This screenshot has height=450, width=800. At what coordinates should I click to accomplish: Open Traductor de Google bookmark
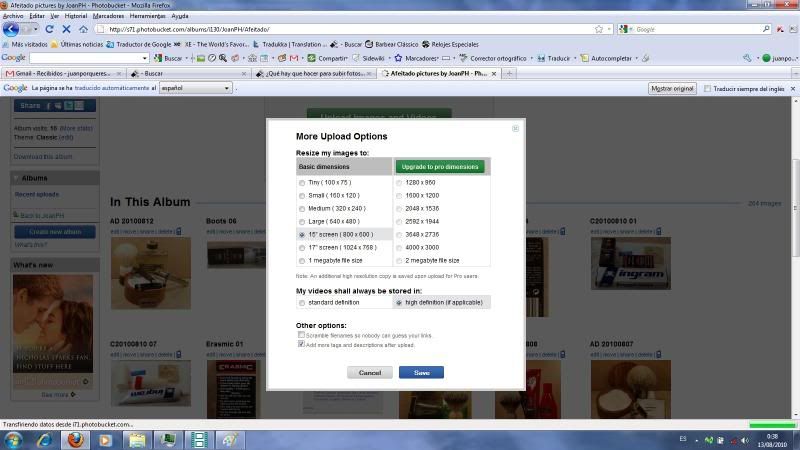[x=138, y=44]
